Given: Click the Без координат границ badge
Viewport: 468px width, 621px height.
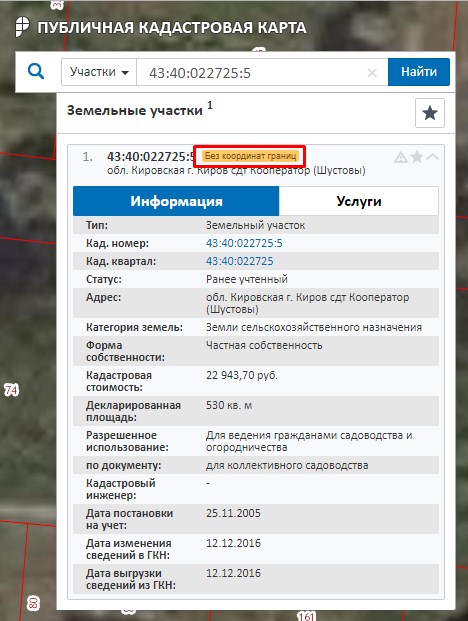Looking at the screenshot, I should tap(250, 156).
